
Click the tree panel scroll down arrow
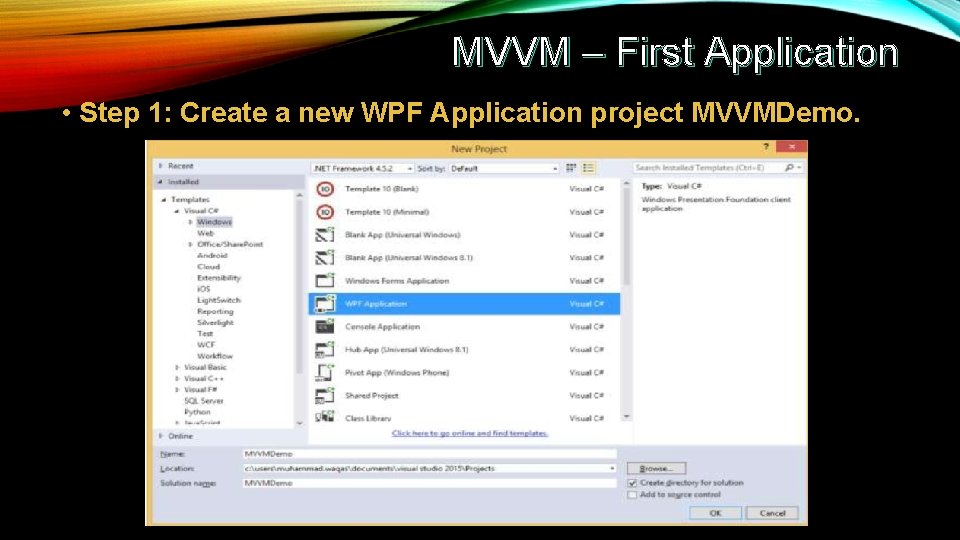pos(299,423)
